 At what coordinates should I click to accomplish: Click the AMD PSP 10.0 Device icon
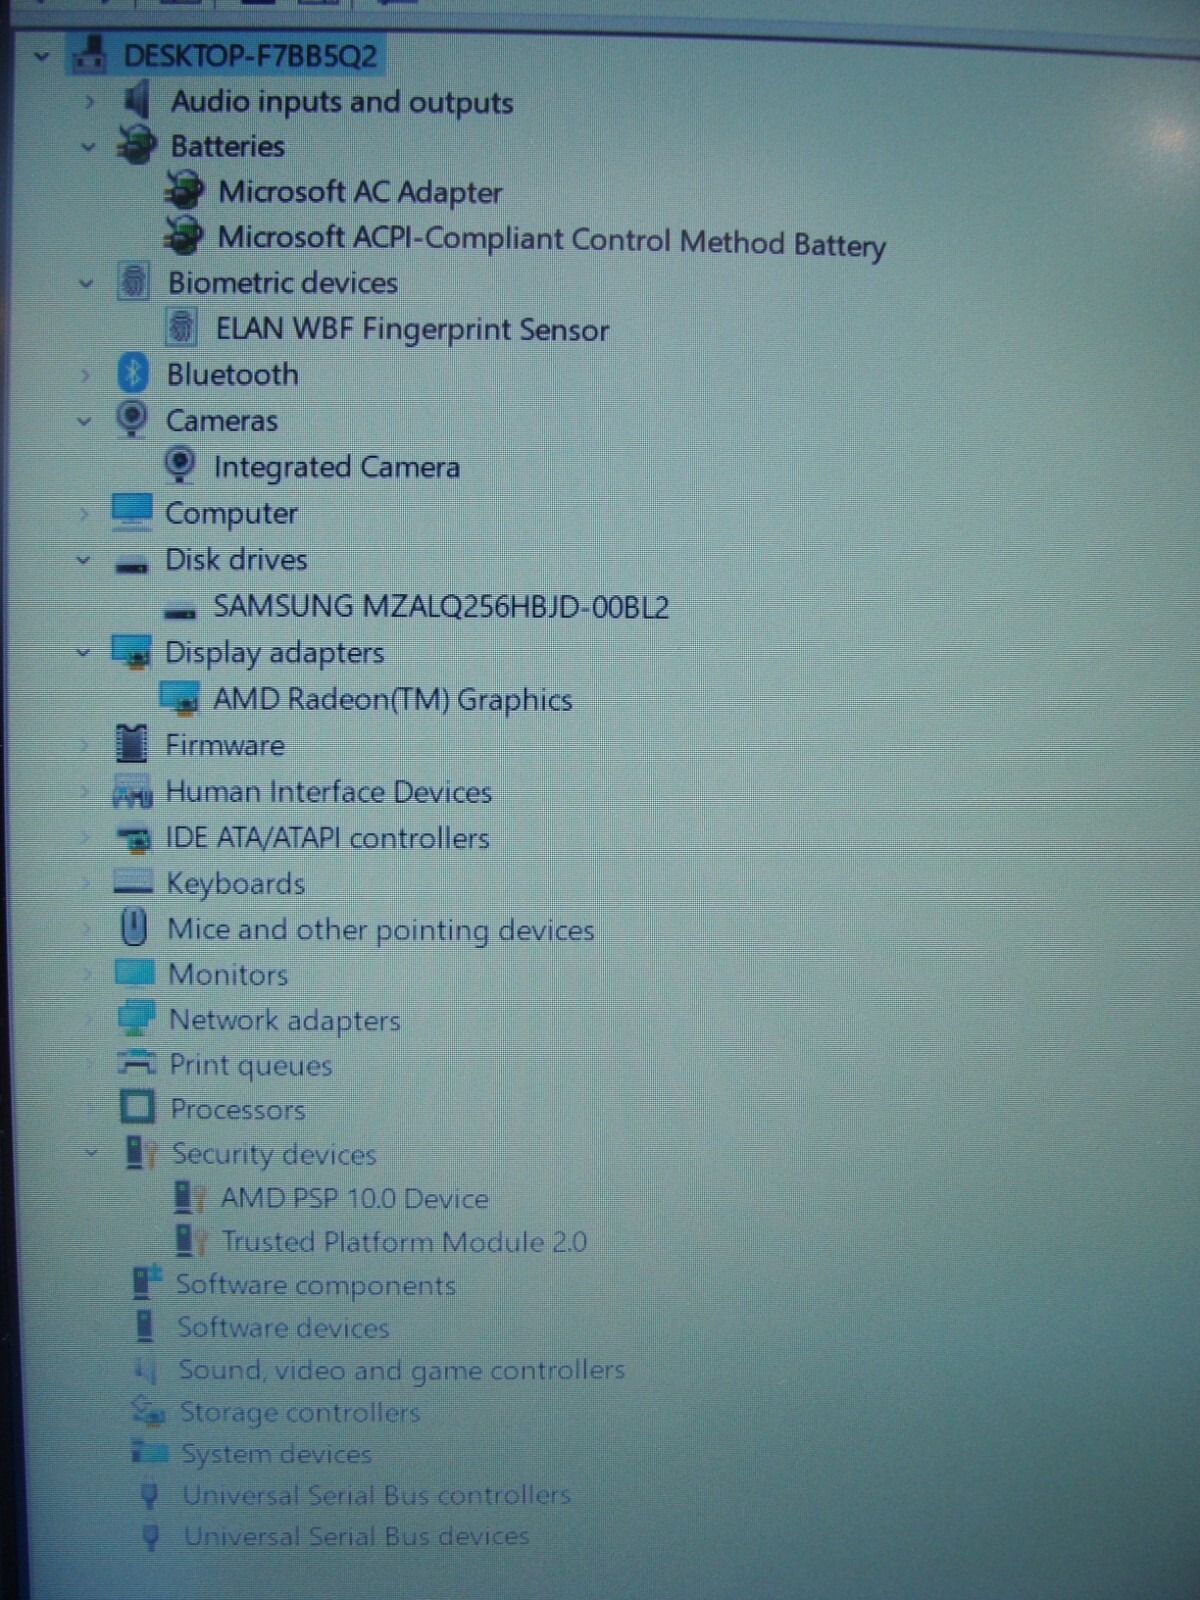(x=190, y=1196)
